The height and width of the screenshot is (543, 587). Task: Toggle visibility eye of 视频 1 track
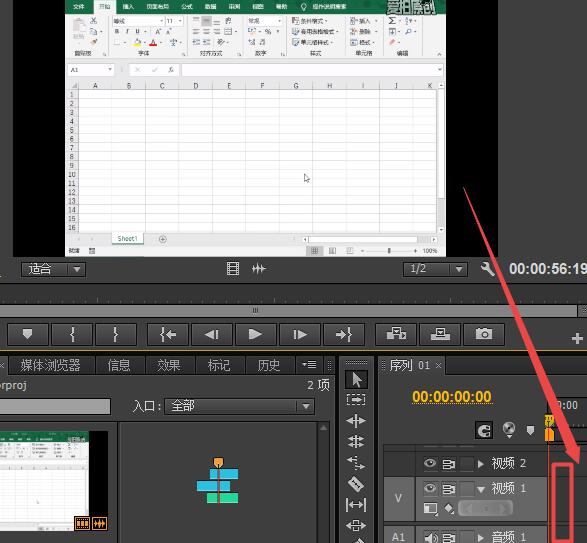click(x=430, y=488)
